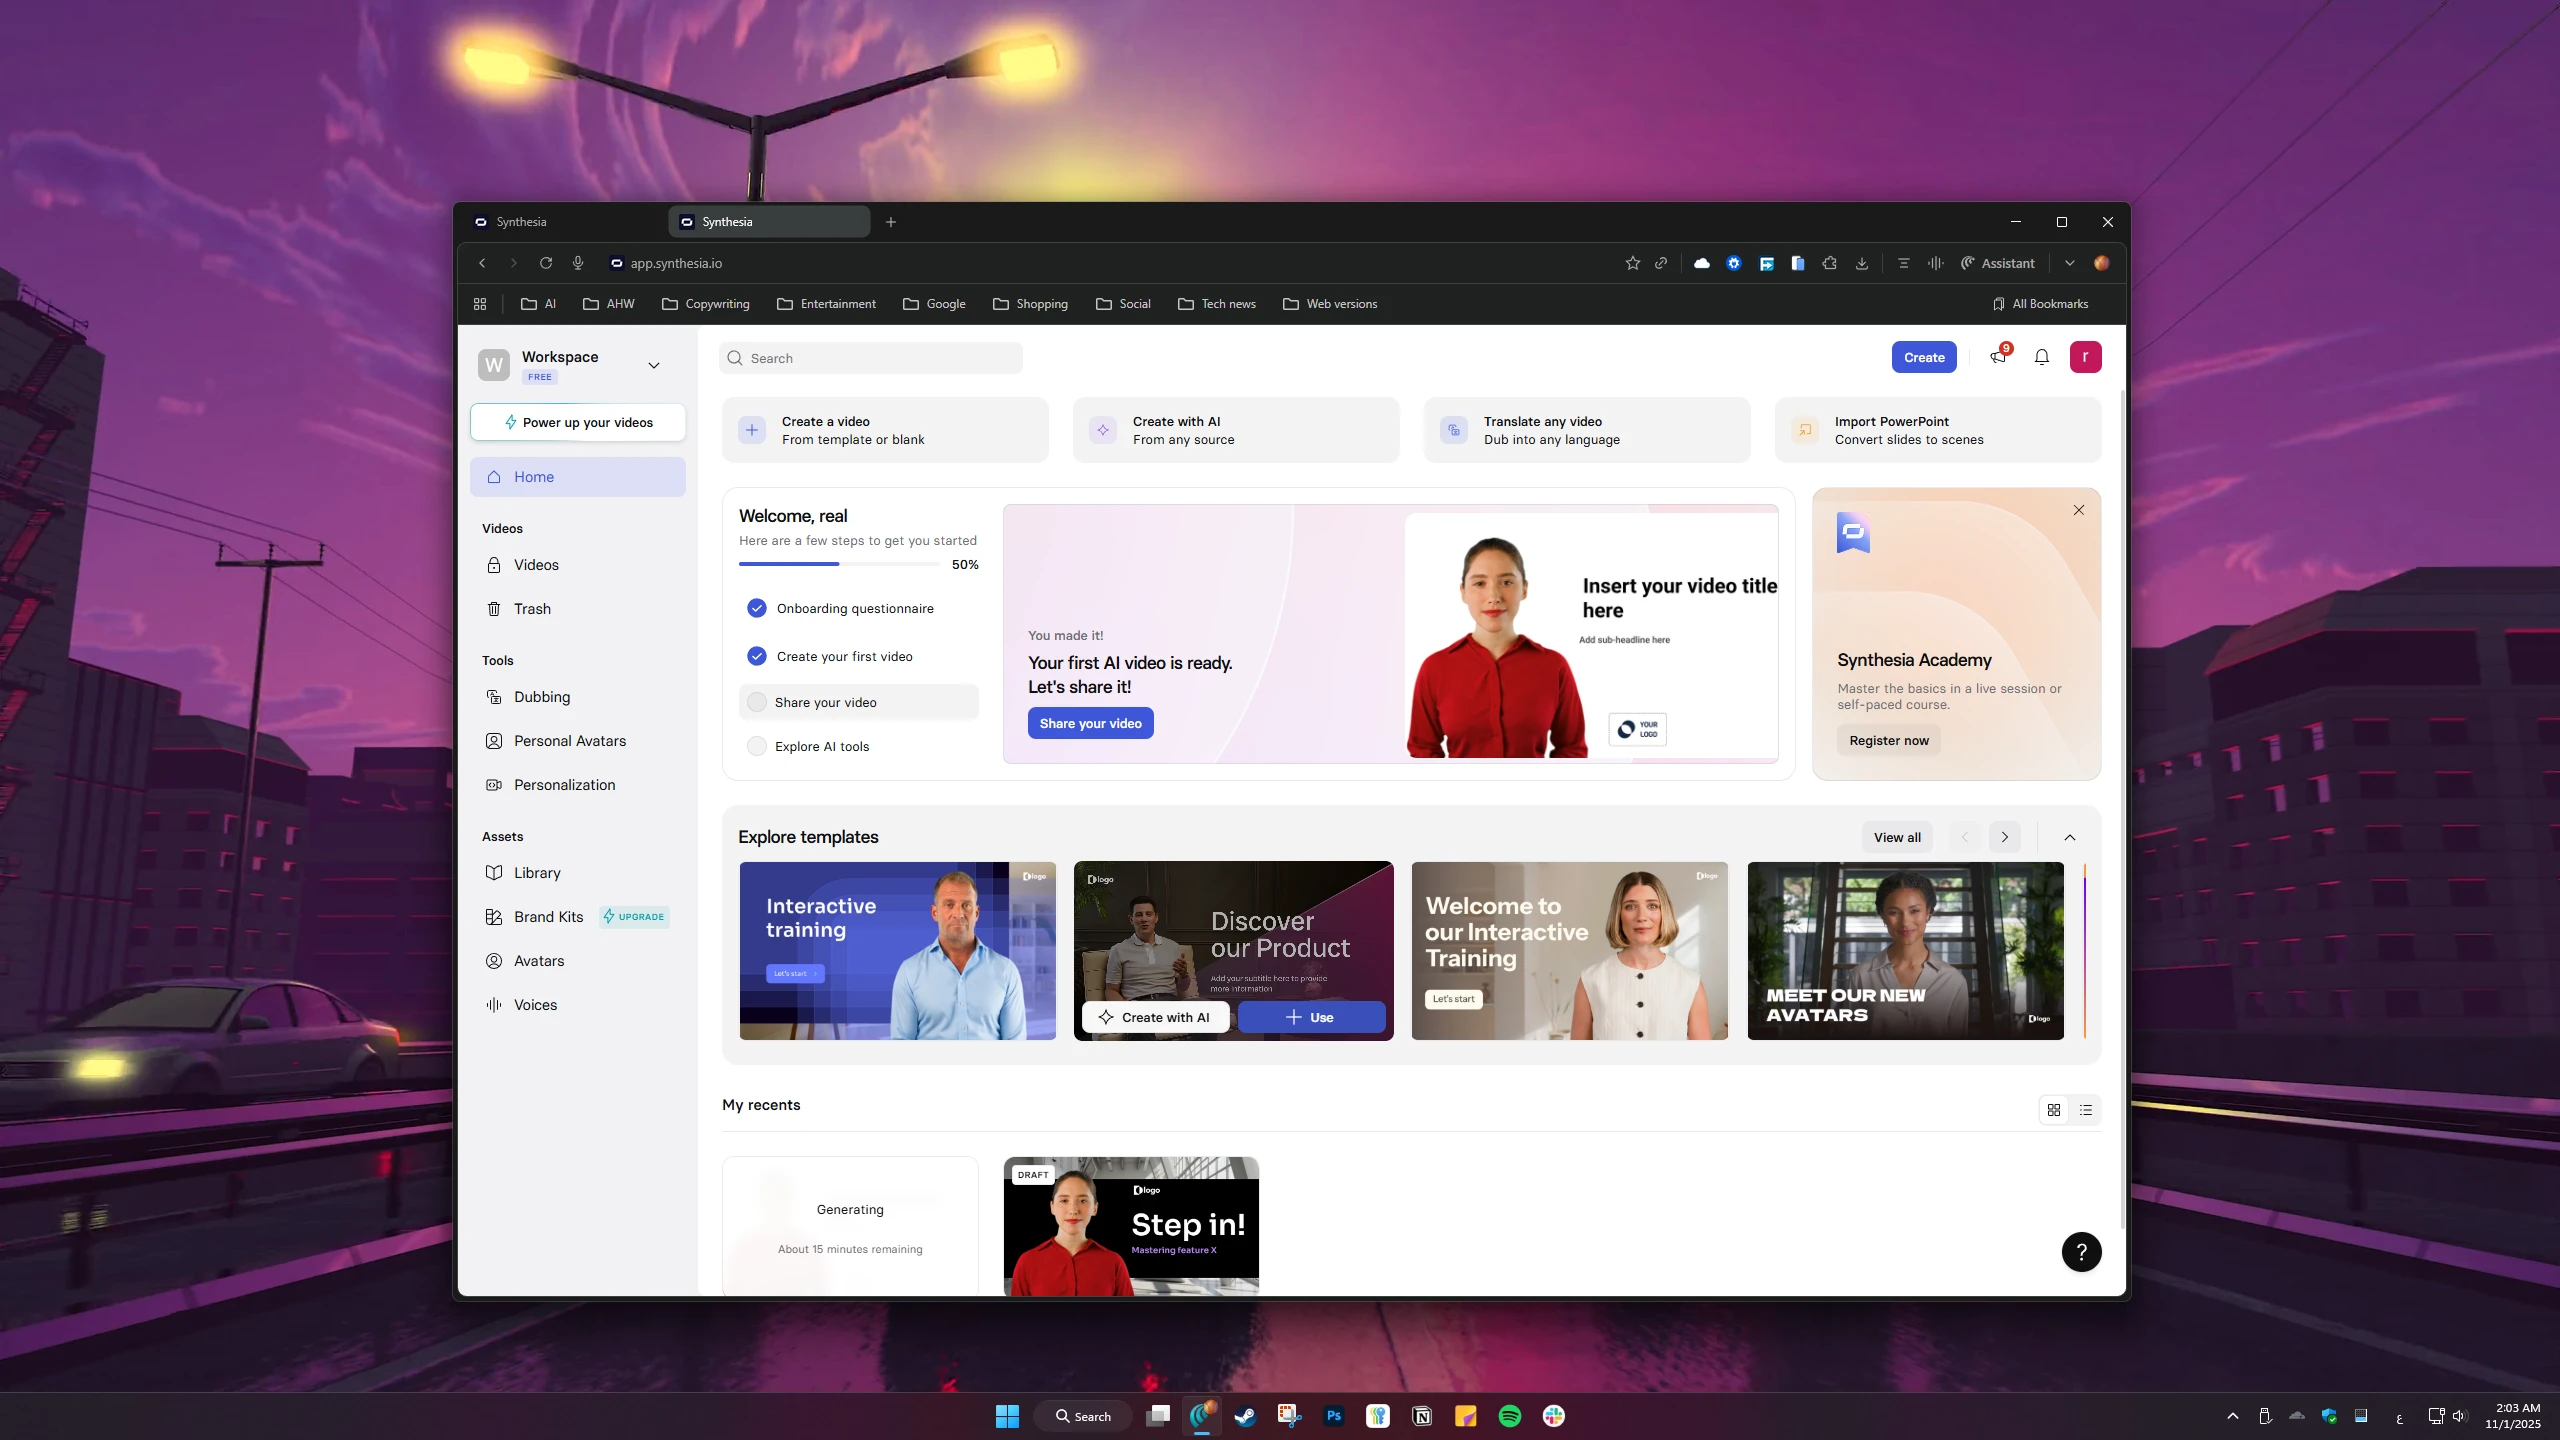Show next templates with right arrow
This screenshot has height=1440, width=2560.
click(x=2005, y=837)
